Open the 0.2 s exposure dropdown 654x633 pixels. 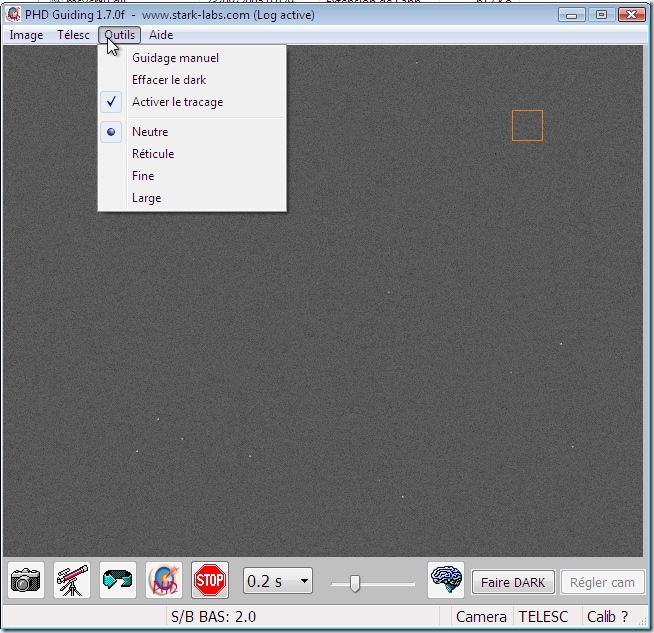tap(278, 581)
